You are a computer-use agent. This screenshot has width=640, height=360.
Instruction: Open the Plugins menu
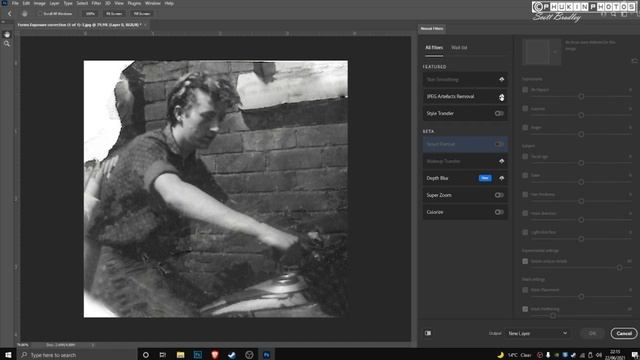134,3
